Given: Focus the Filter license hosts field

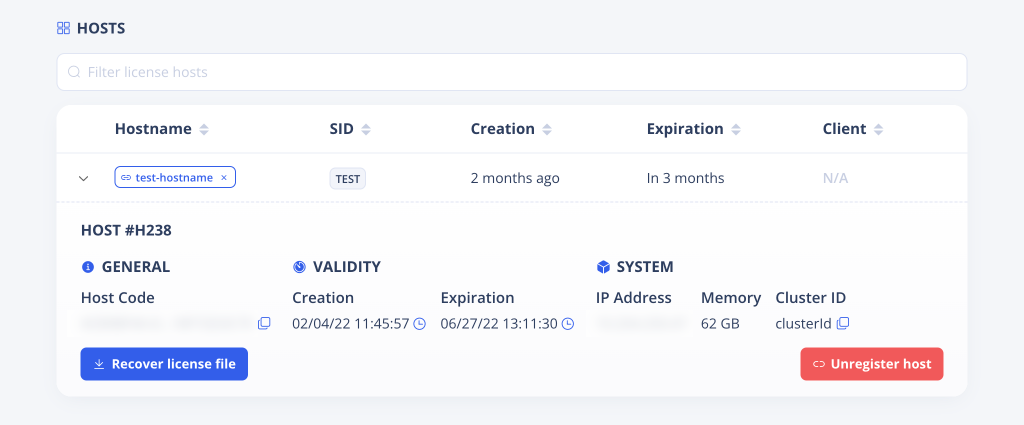Looking at the screenshot, I should (520, 72).
